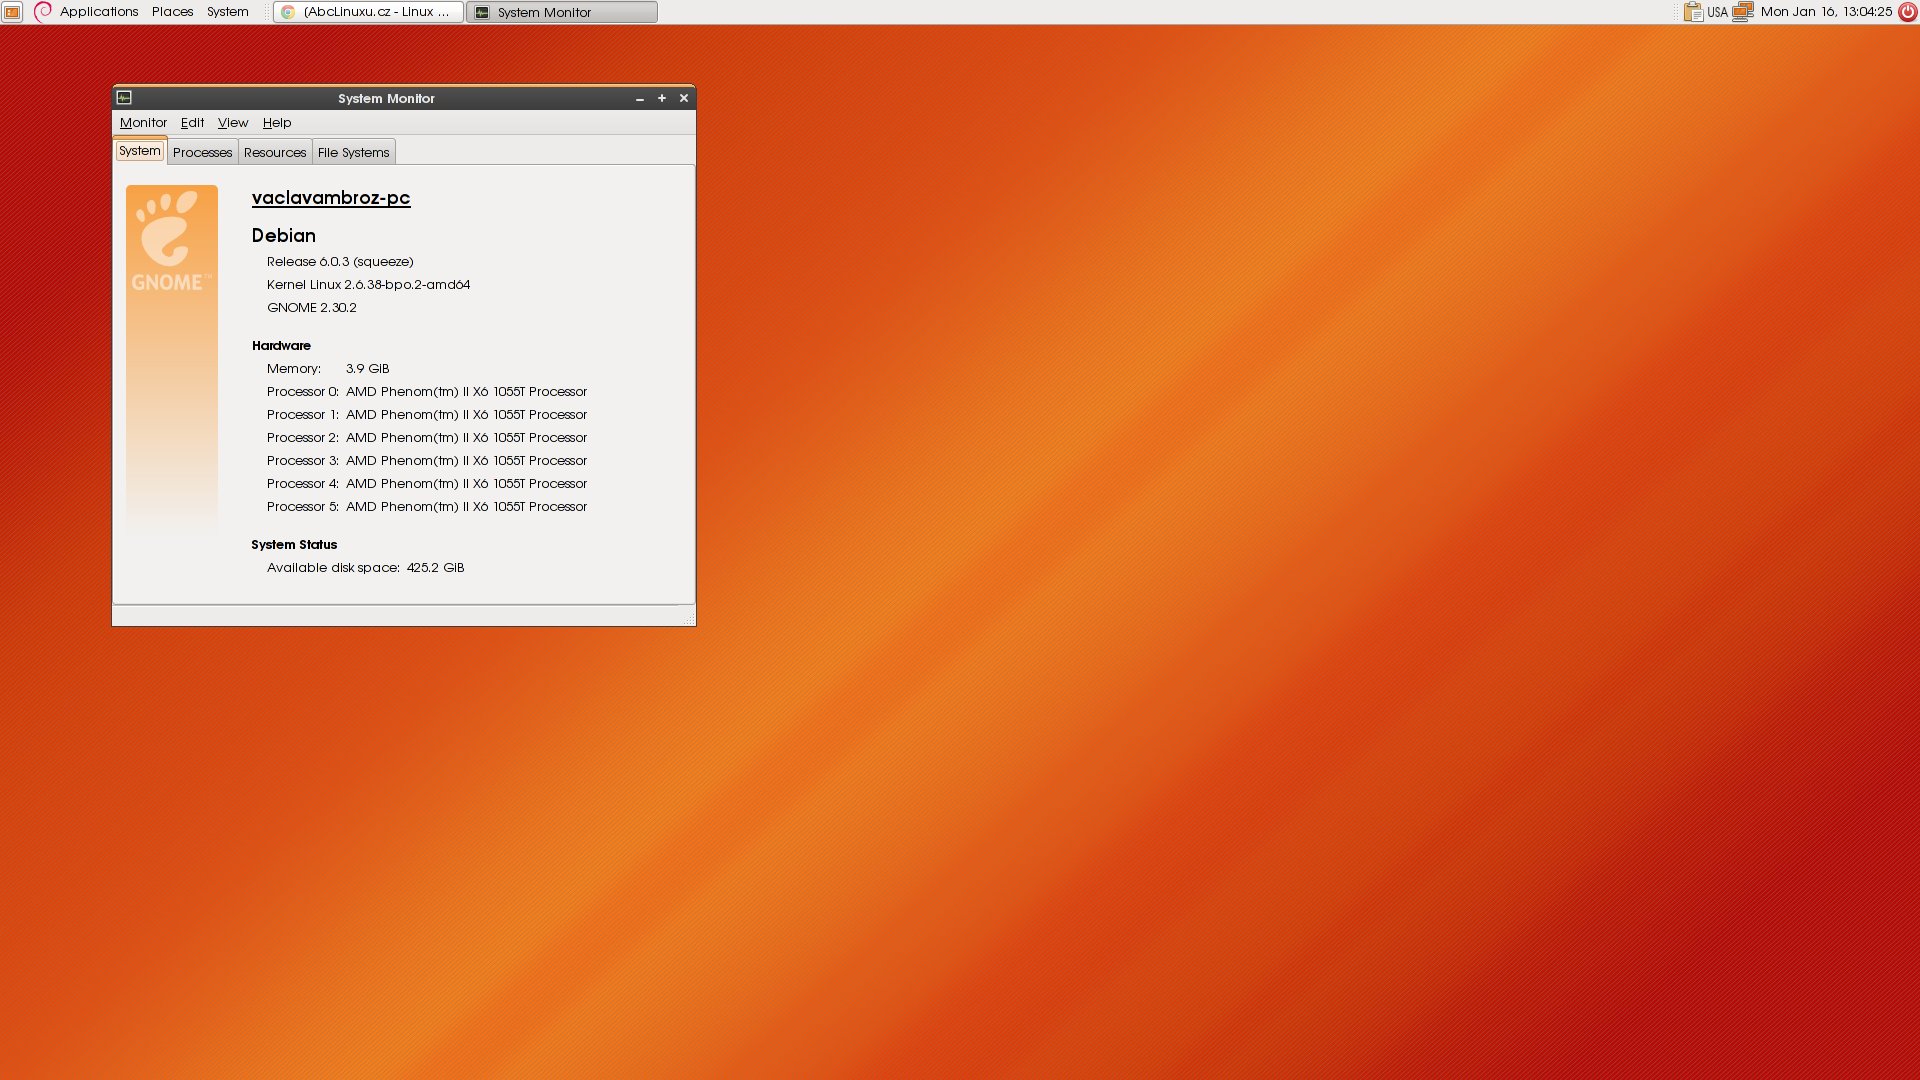Click the Processor 1 row
The width and height of the screenshot is (1920, 1080).
427,415
